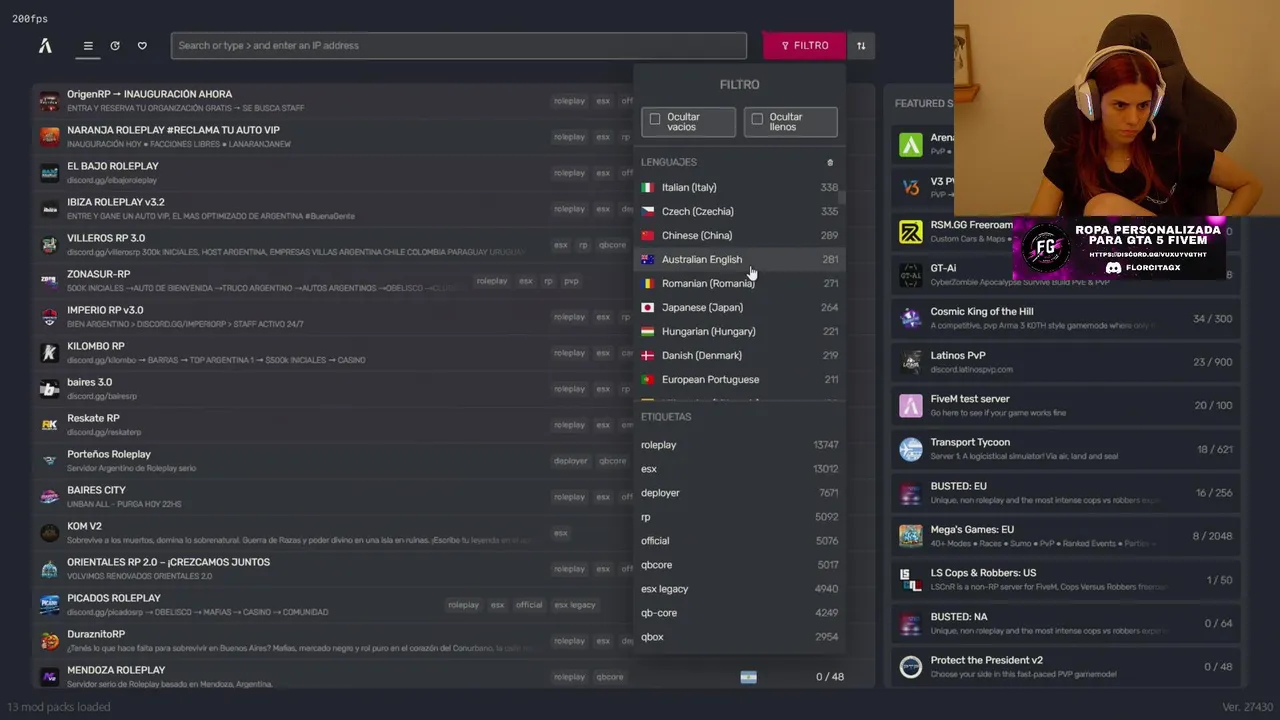
Task: Click the deployer tag on Porteños Roleplay
Action: (x=570, y=461)
